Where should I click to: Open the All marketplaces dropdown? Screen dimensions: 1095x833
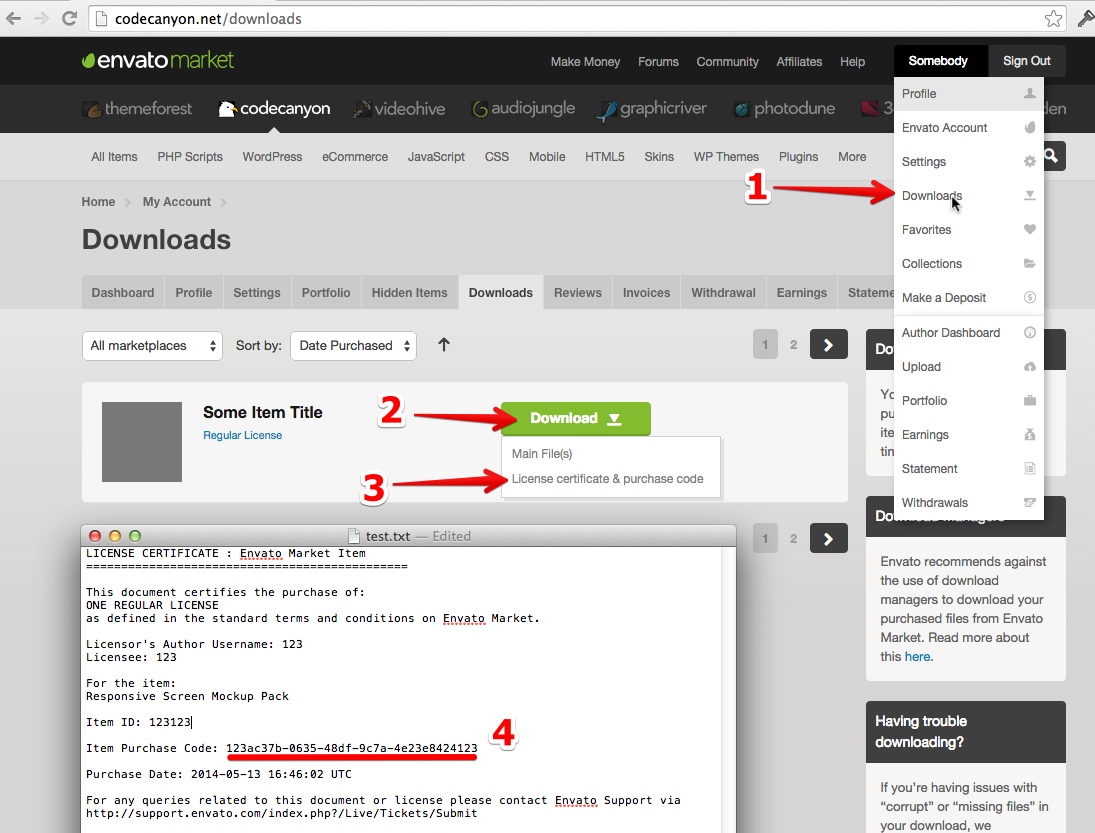coord(152,346)
